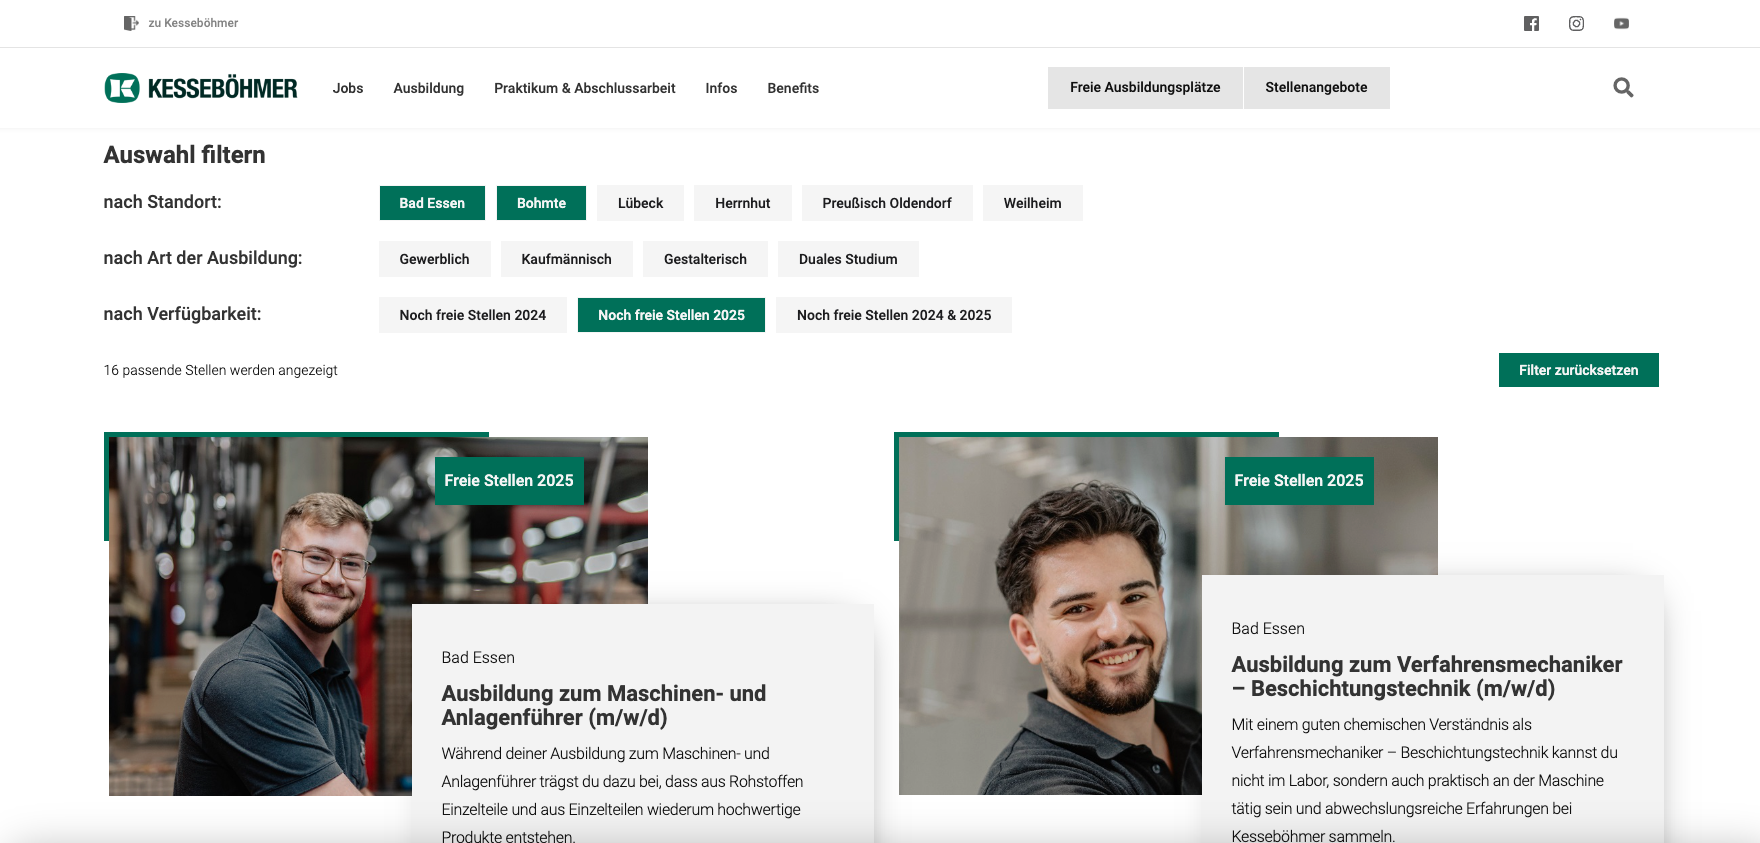Open the Ausbildung menu item

click(429, 88)
